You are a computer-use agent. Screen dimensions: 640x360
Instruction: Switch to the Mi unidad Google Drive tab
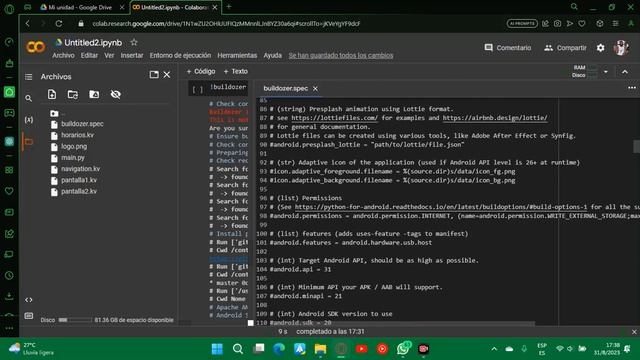tap(80, 7)
